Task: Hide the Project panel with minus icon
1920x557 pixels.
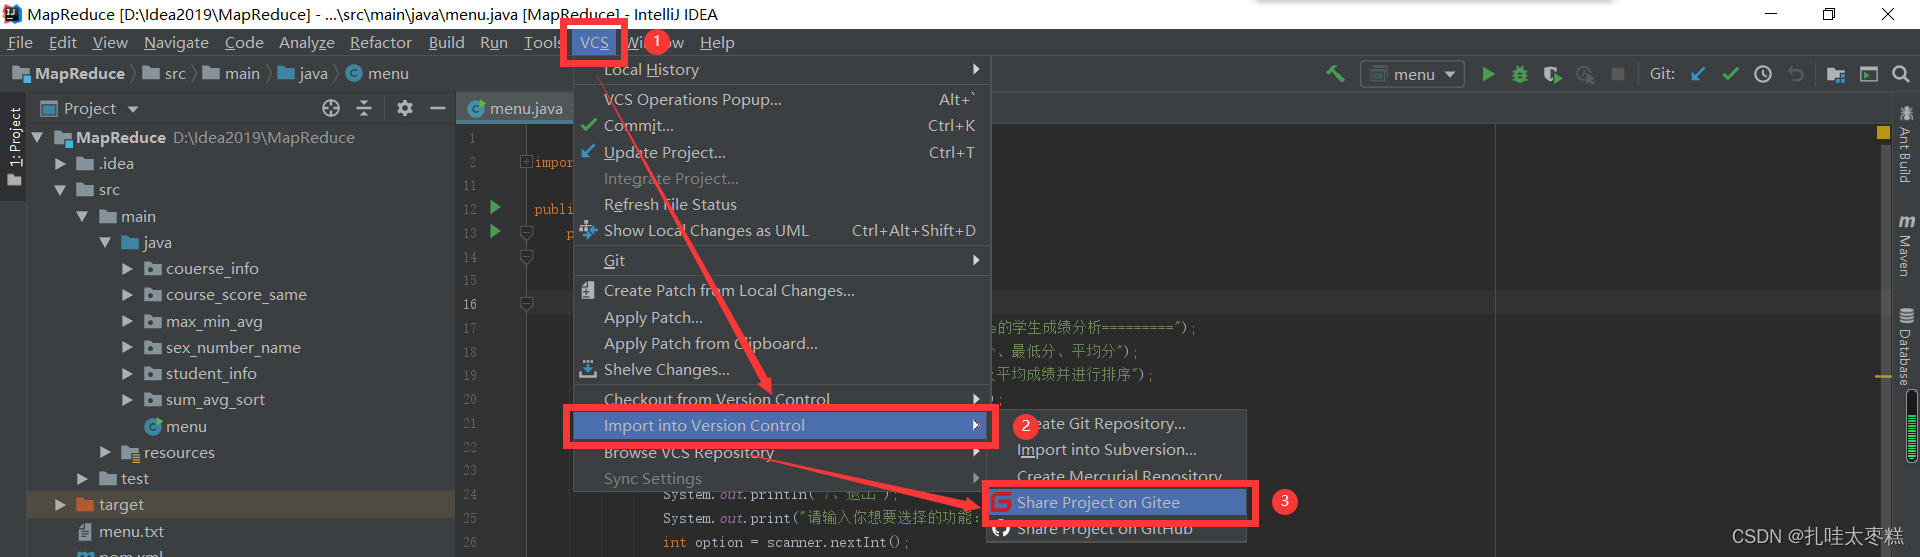Action: click(438, 108)
